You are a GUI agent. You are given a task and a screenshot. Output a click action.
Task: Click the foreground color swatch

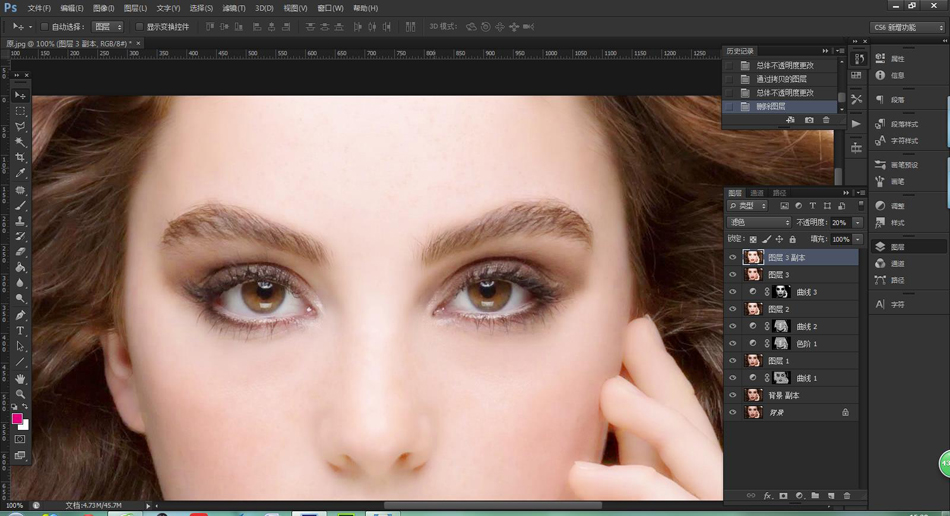coord(17,418)
